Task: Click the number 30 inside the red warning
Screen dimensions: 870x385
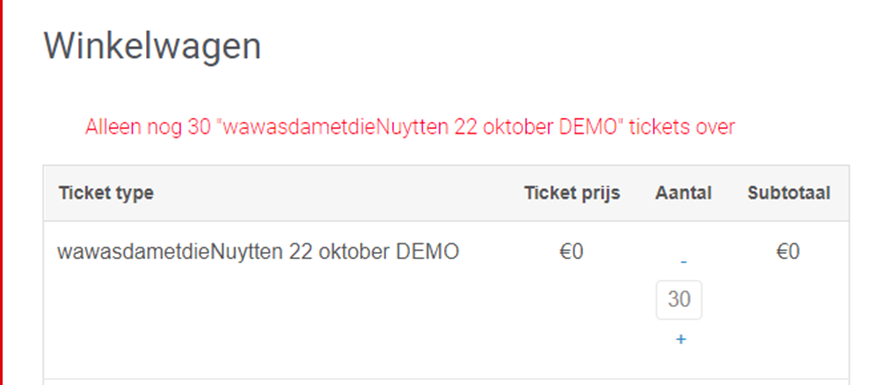Action: (x=199, y=127)
